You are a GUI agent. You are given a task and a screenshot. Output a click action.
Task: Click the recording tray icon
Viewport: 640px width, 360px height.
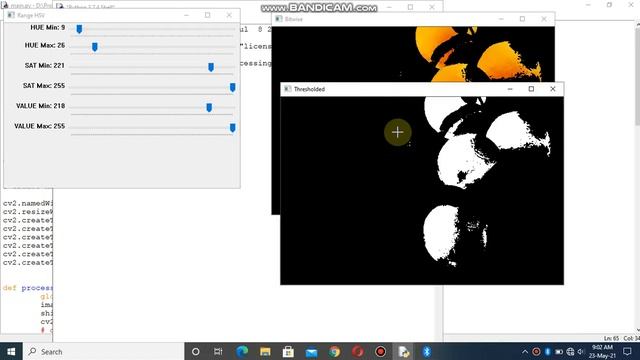(x=536, y=351)
